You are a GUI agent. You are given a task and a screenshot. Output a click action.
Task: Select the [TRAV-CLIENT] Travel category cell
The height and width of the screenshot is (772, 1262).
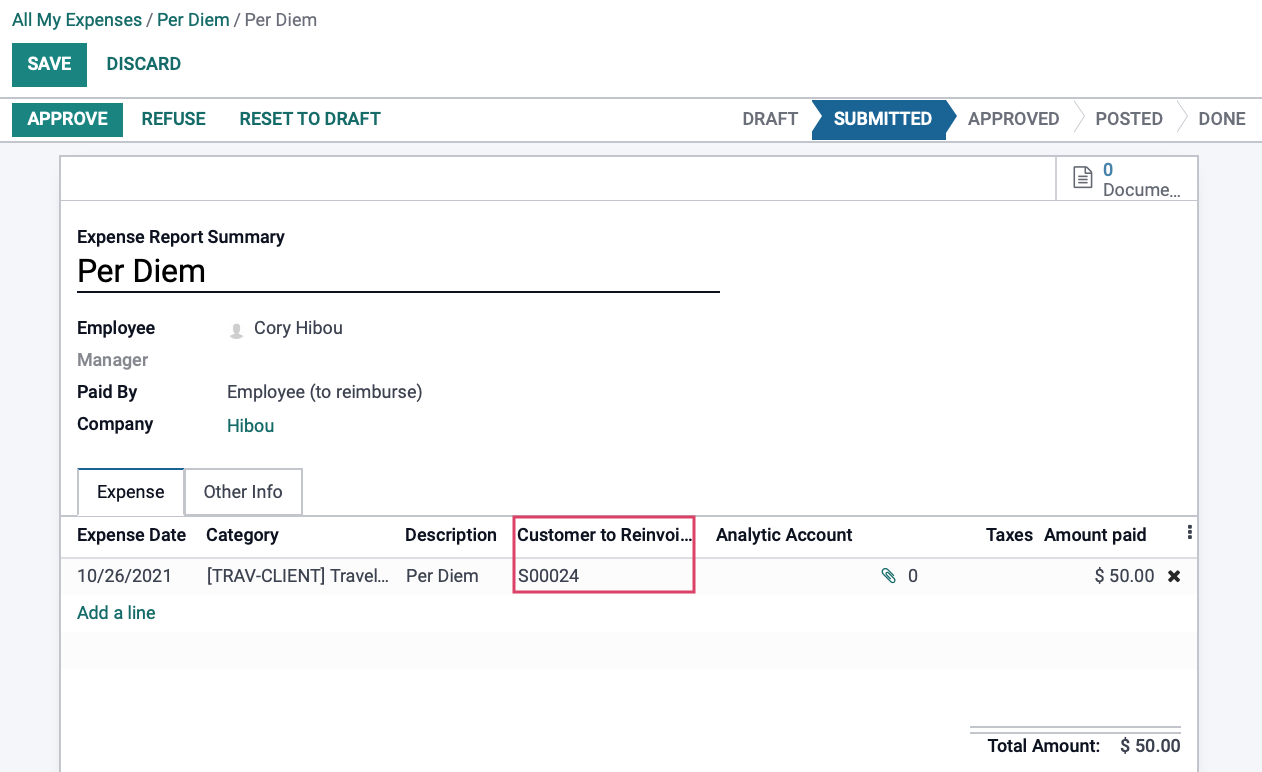pyautogui.click(x=298, y=576)
